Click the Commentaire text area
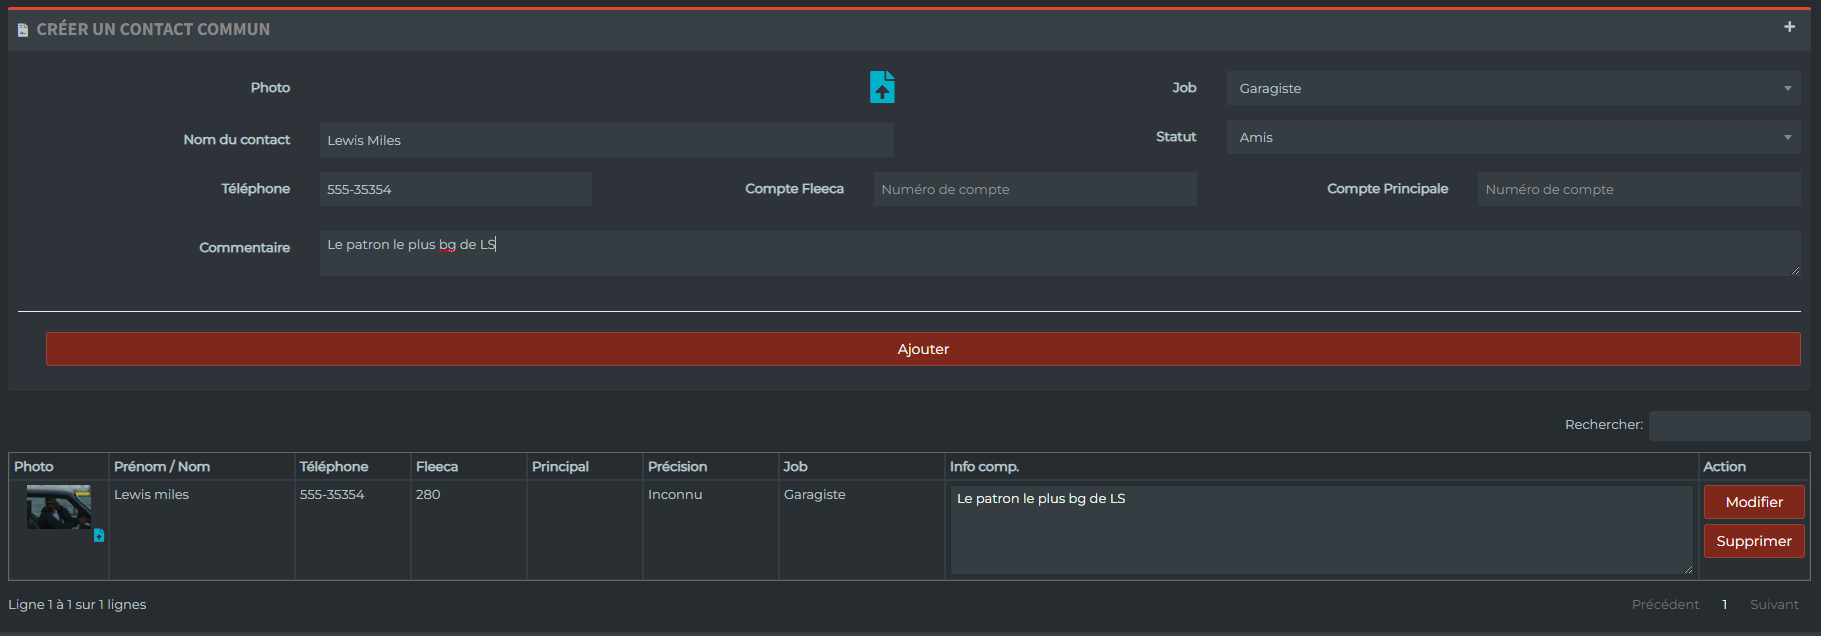 pos(1060,253)
